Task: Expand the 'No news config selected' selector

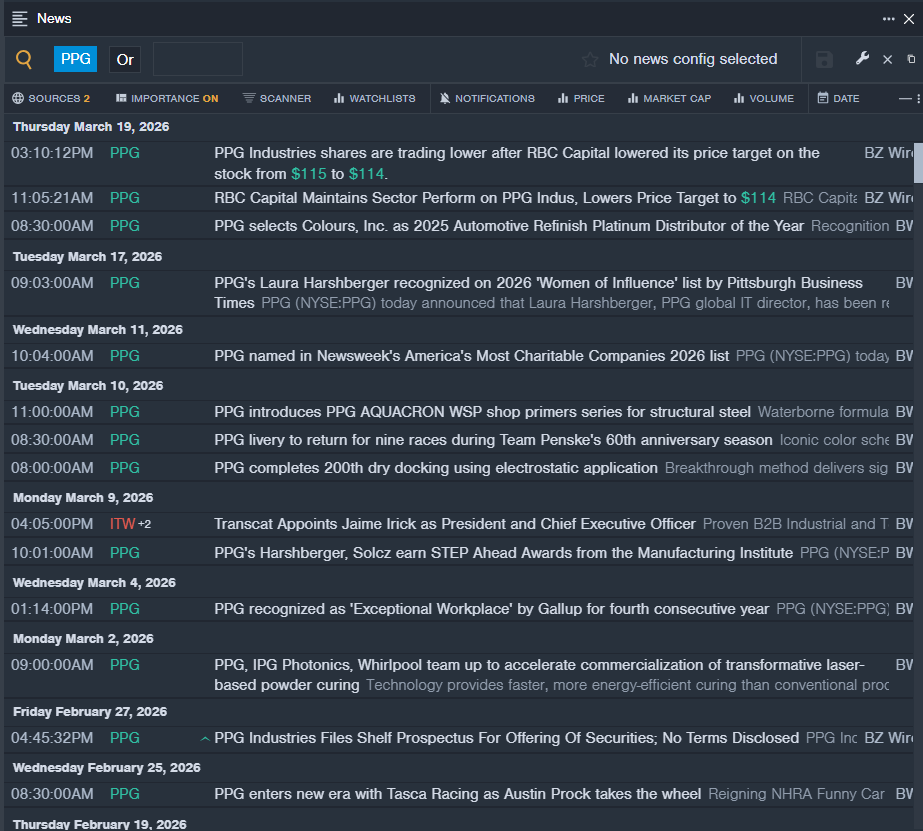Action: pyautogui.click(x=692, y=60)
